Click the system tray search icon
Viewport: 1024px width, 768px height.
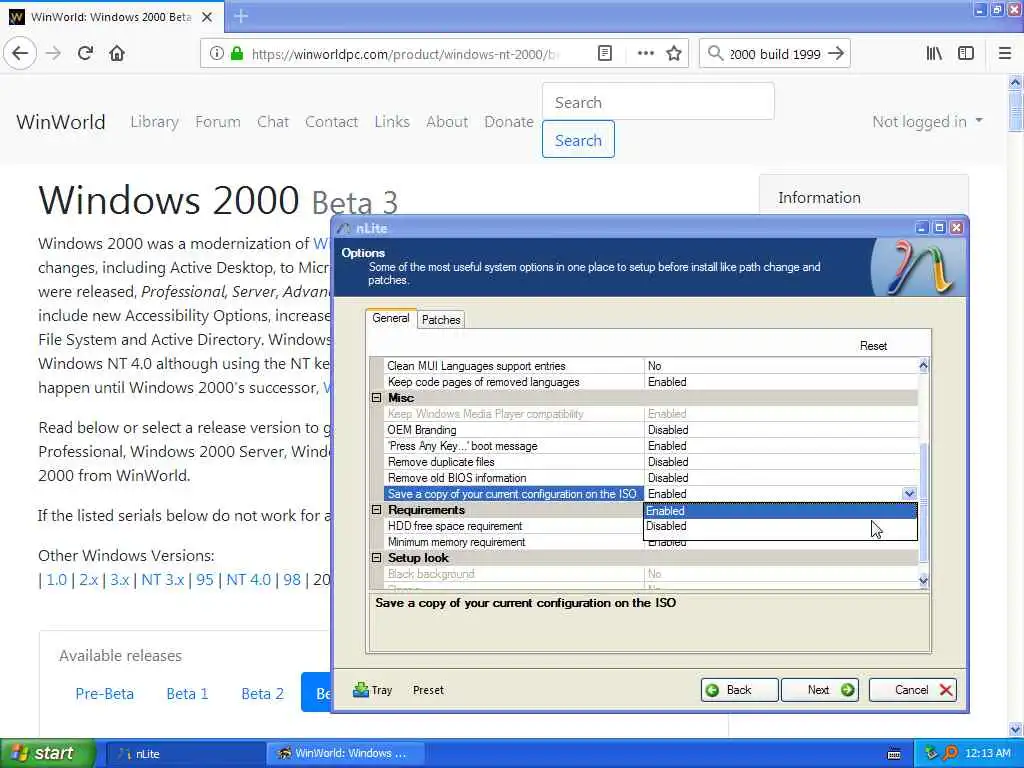coord(950,754)
